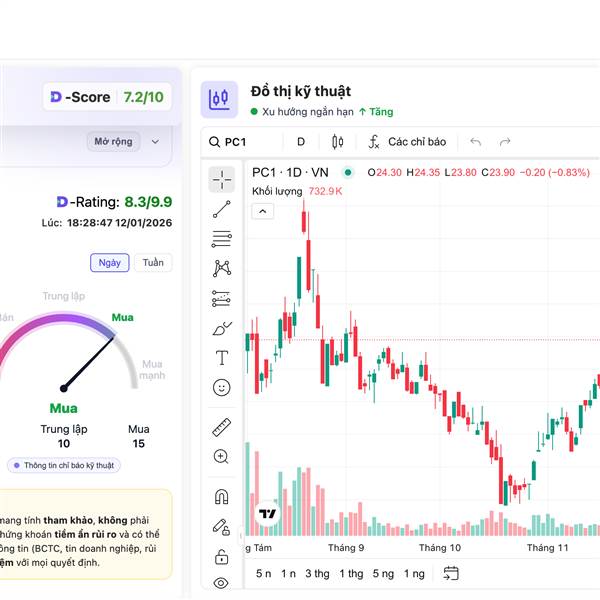Click the zoom in magnifier tool
This screenshot has width=600, height=600.
tap(222, 456)
